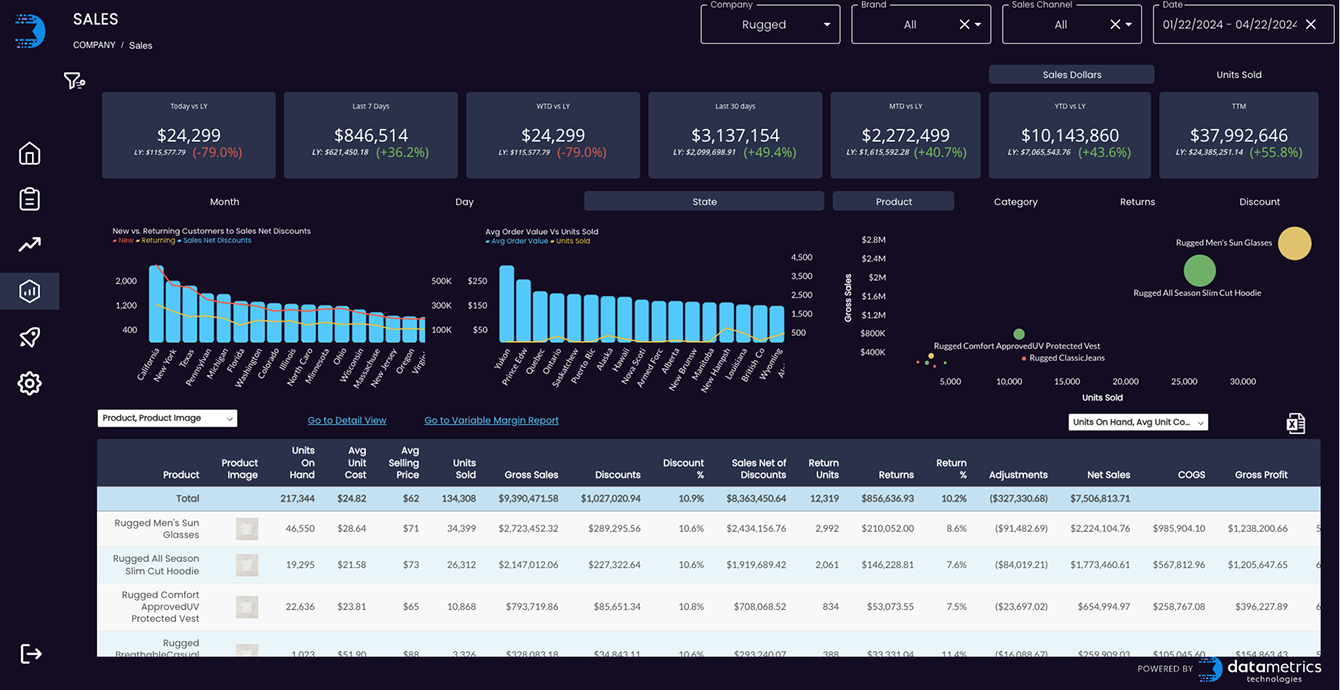Click yellow Rugged Men's Sun Glasses bubble
Image resolution: width=1340 pixels, height=690 pixels.
(1294, 244)
